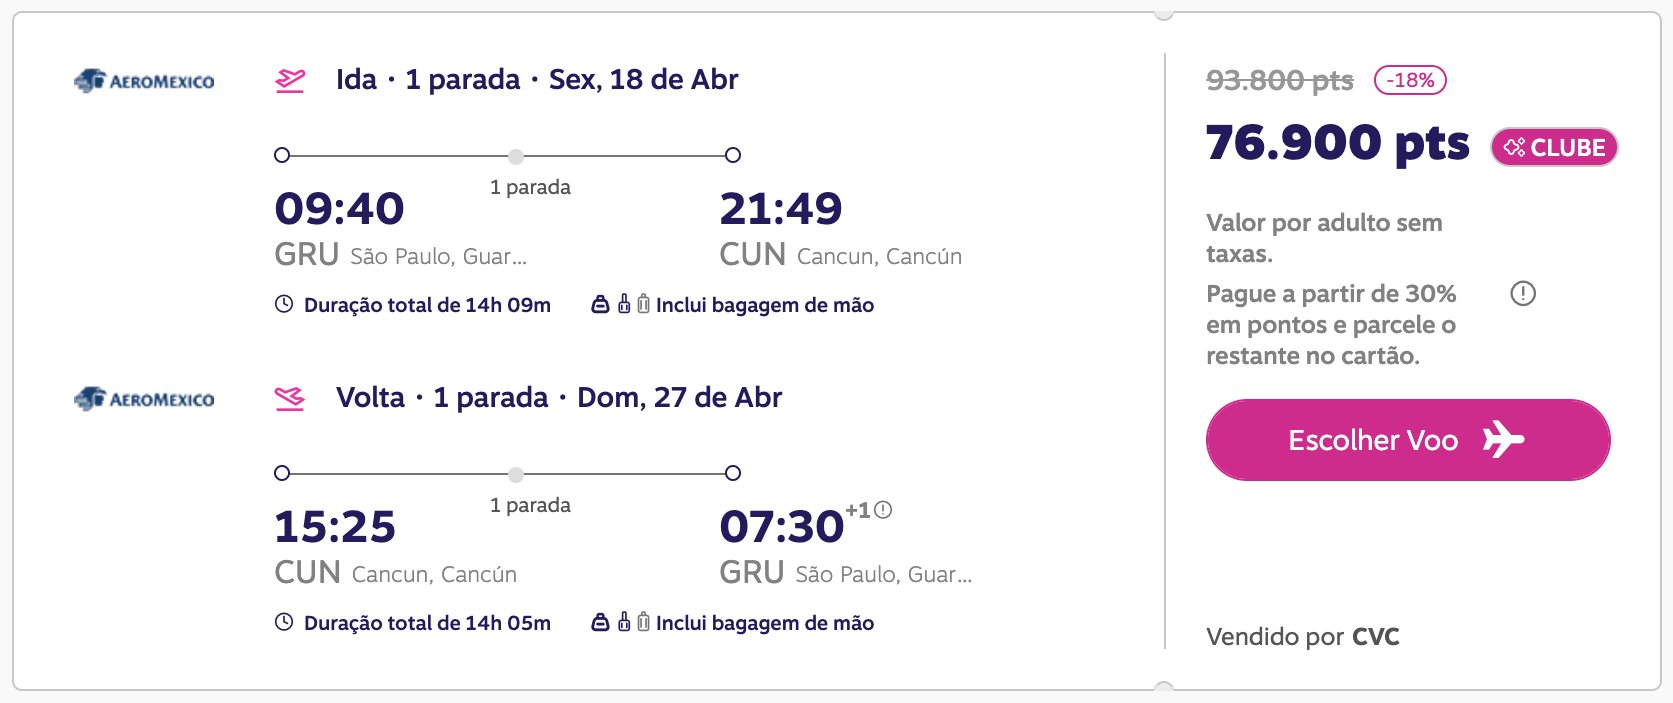Click the outbound '1 parada' label
The image size is (1673, 703).
(530, 187)
